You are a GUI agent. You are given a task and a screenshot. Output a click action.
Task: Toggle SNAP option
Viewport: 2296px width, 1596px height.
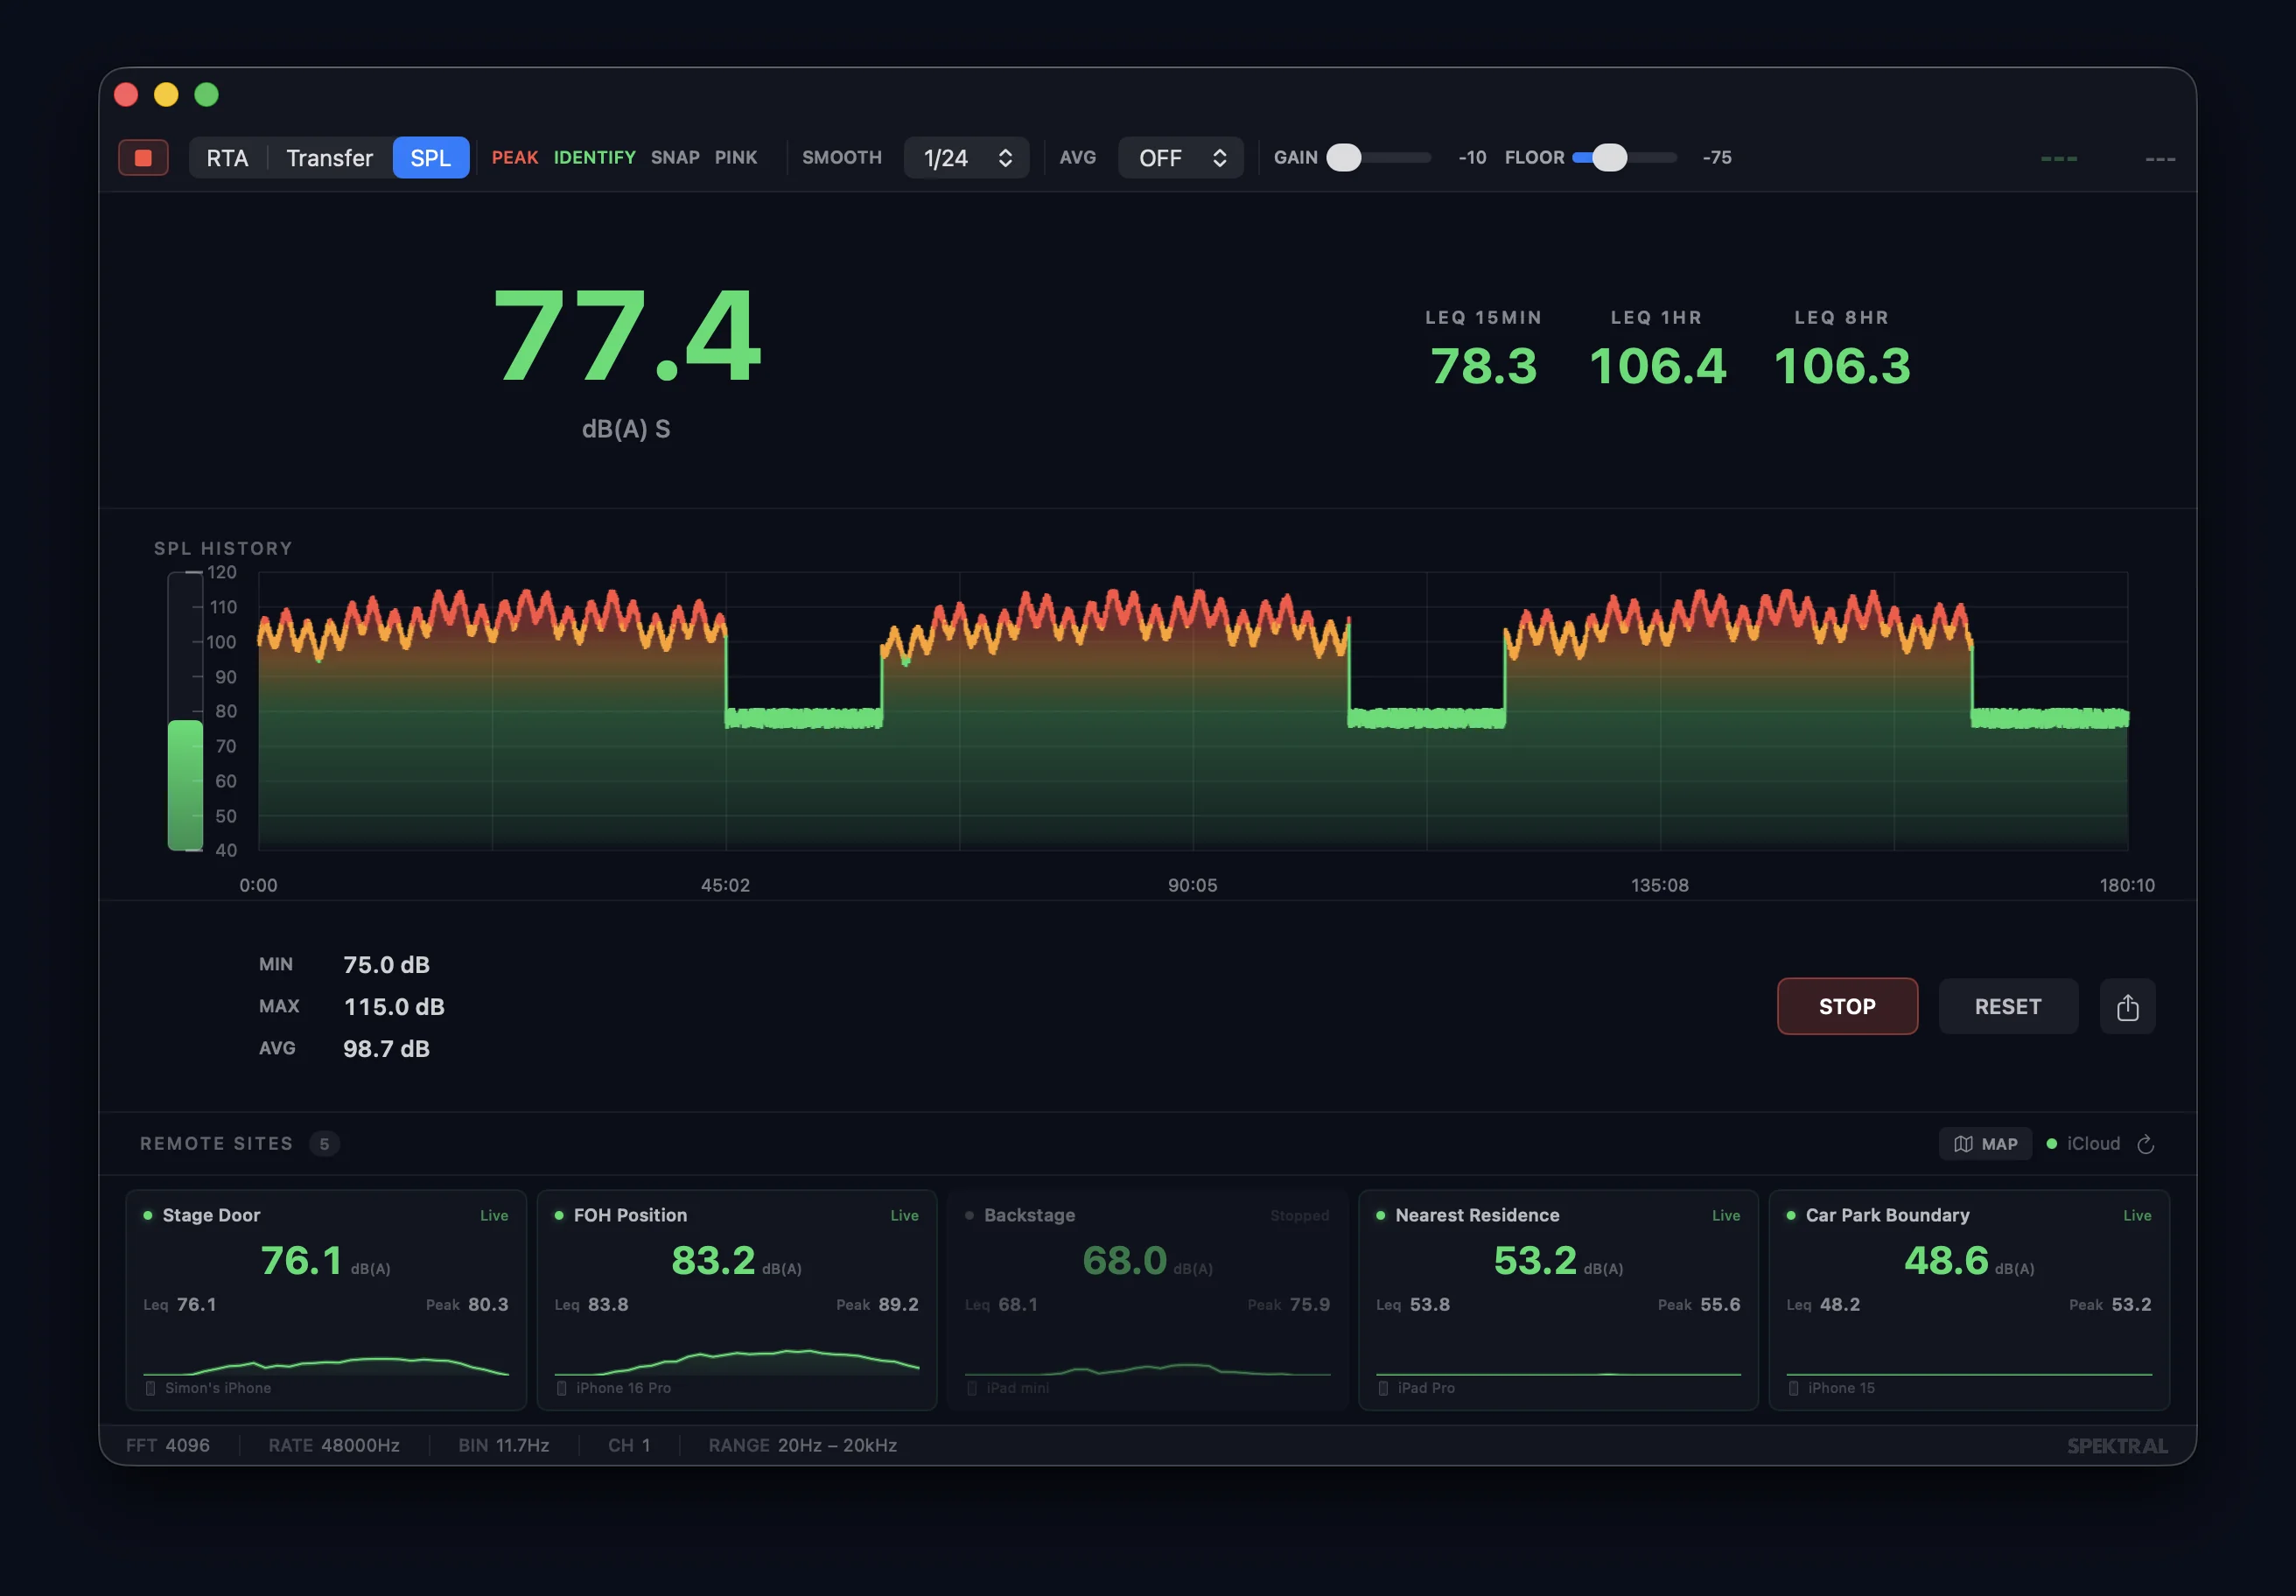(x=675, y=158)
